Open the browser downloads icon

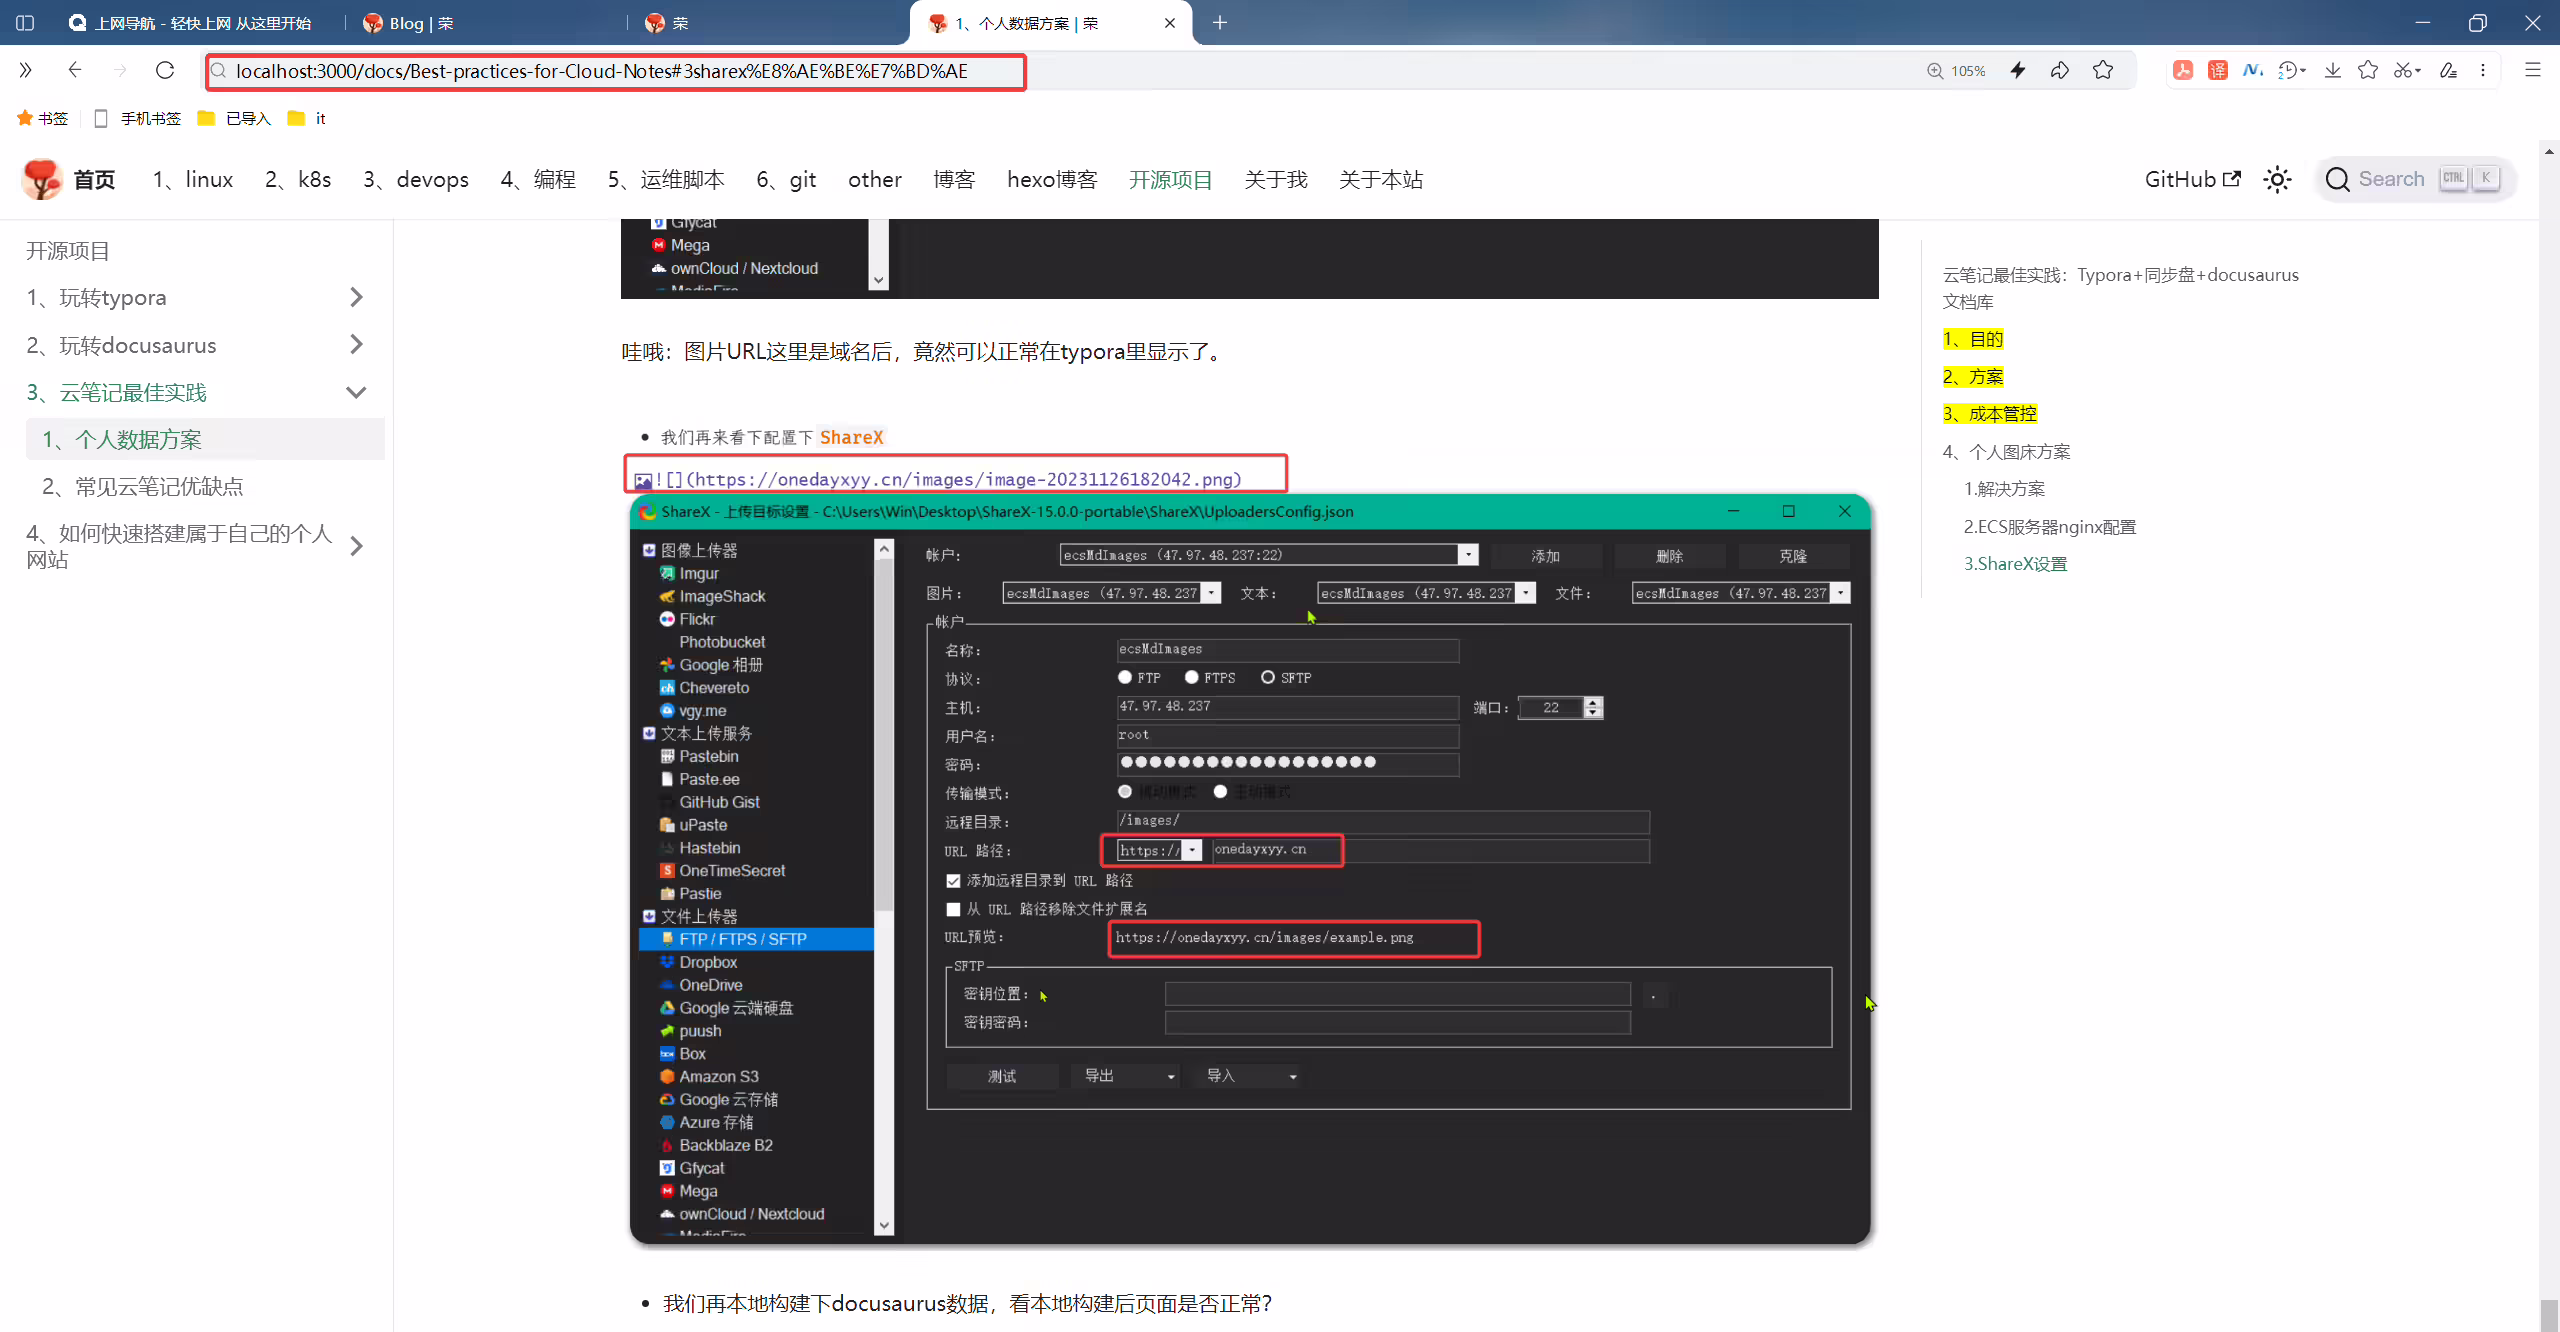pos(2332,70)
